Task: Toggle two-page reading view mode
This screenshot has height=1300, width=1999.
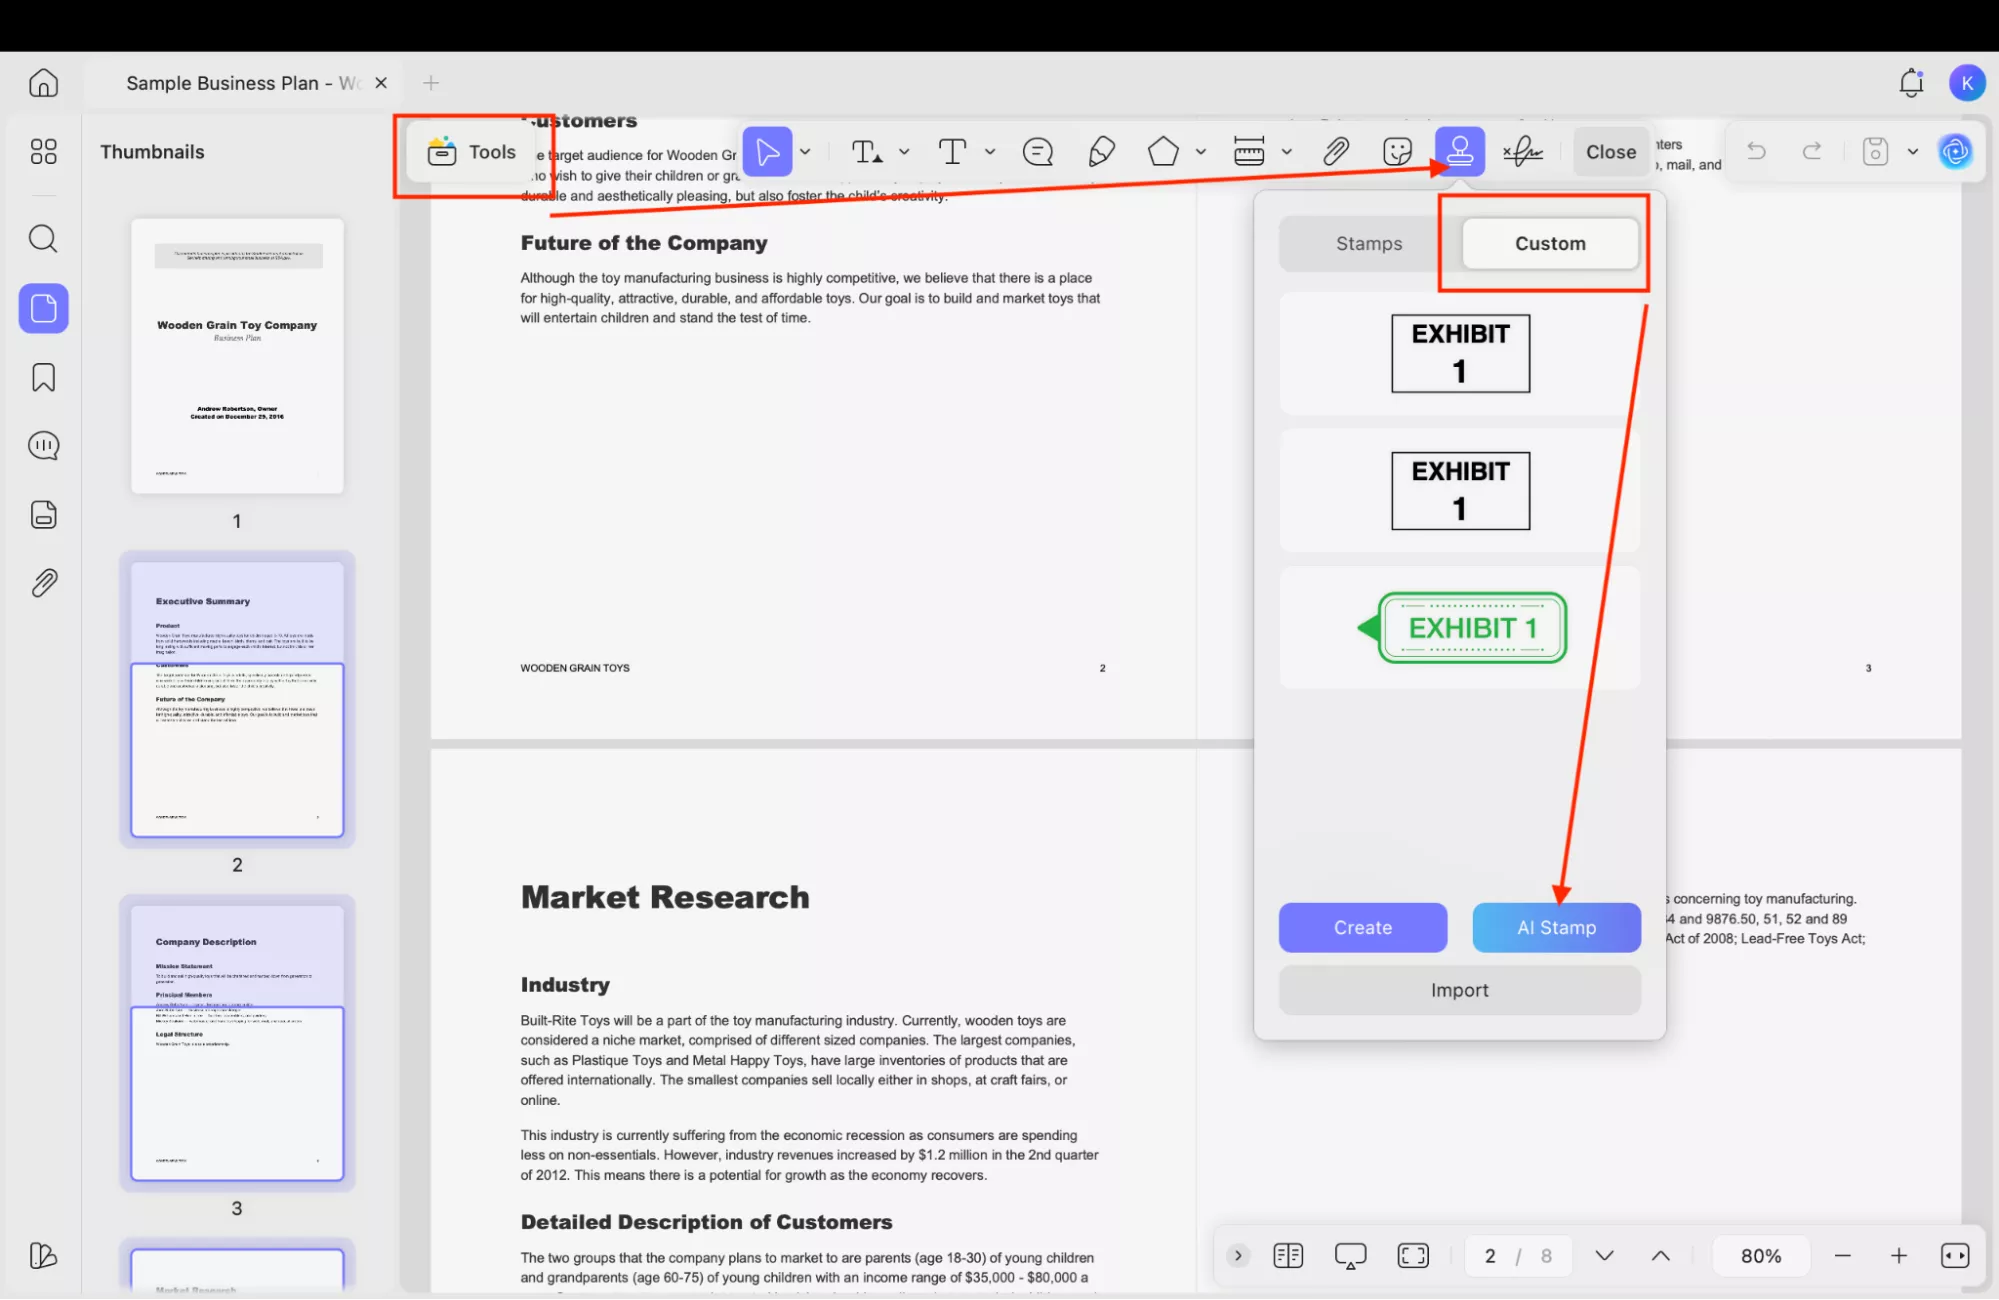Action: click(1288, 1255)
